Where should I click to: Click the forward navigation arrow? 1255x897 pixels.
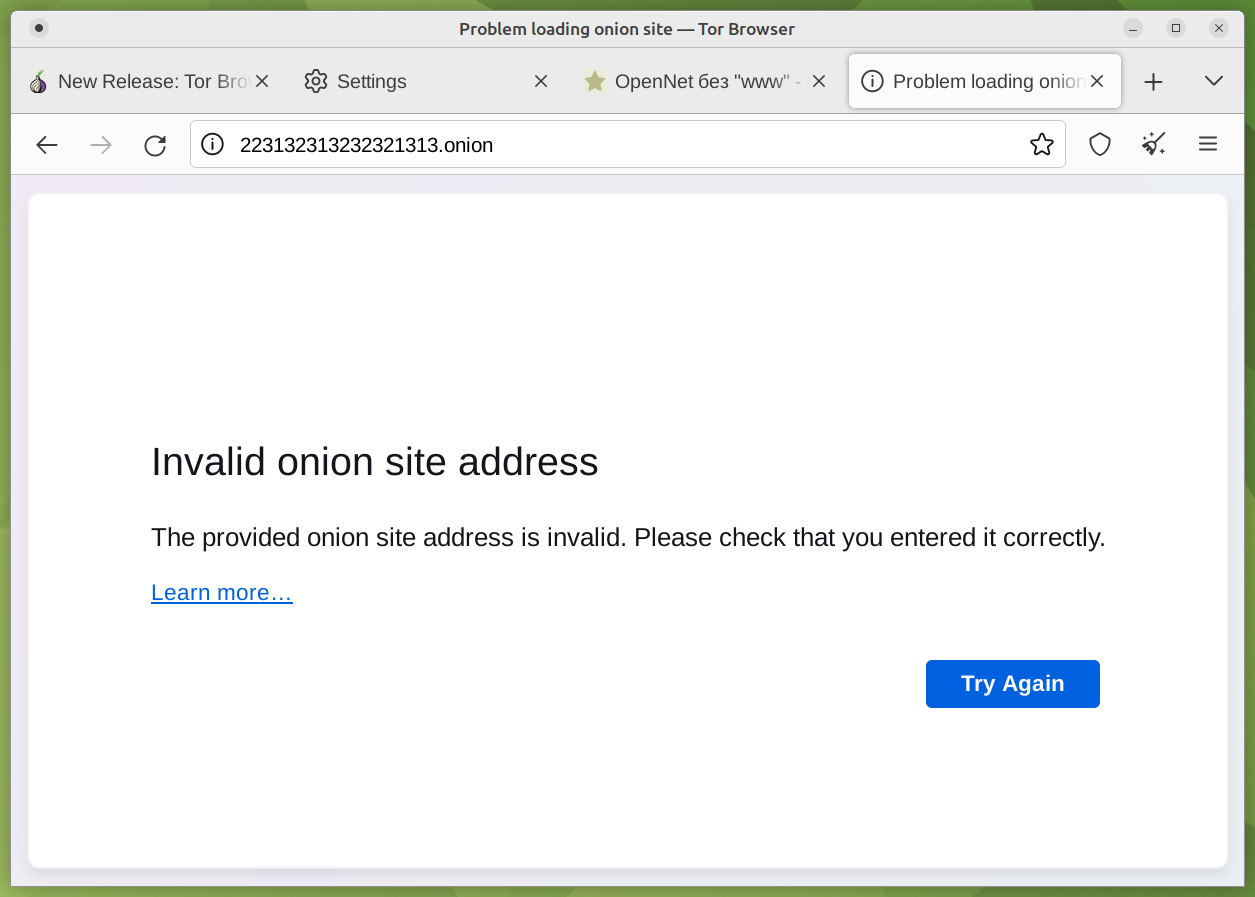pos(101,145)
